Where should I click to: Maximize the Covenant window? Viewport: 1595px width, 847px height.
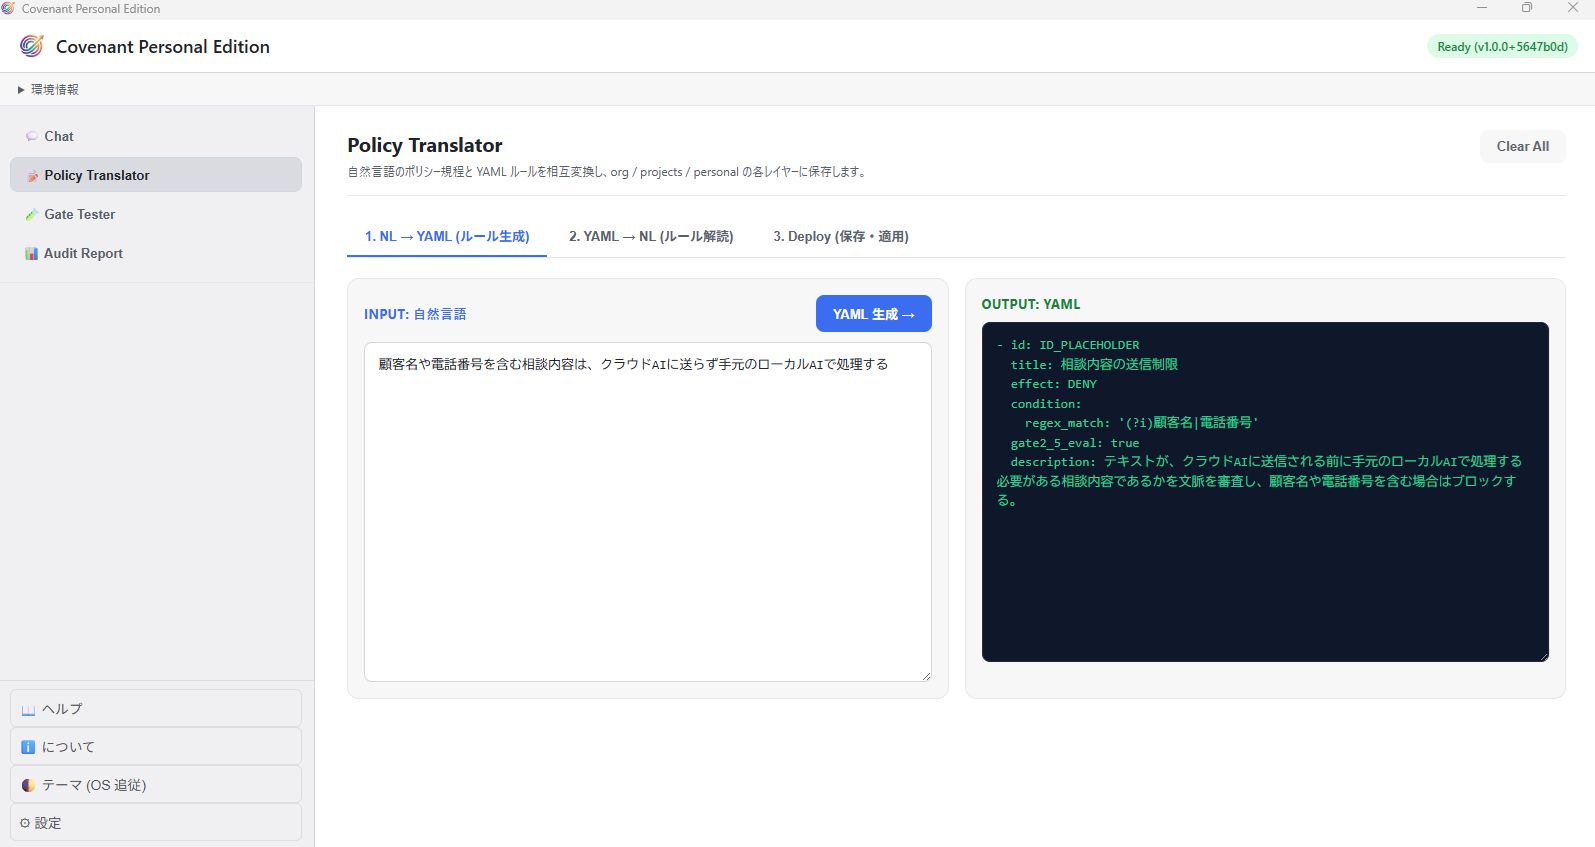(x=1527, y=8)
